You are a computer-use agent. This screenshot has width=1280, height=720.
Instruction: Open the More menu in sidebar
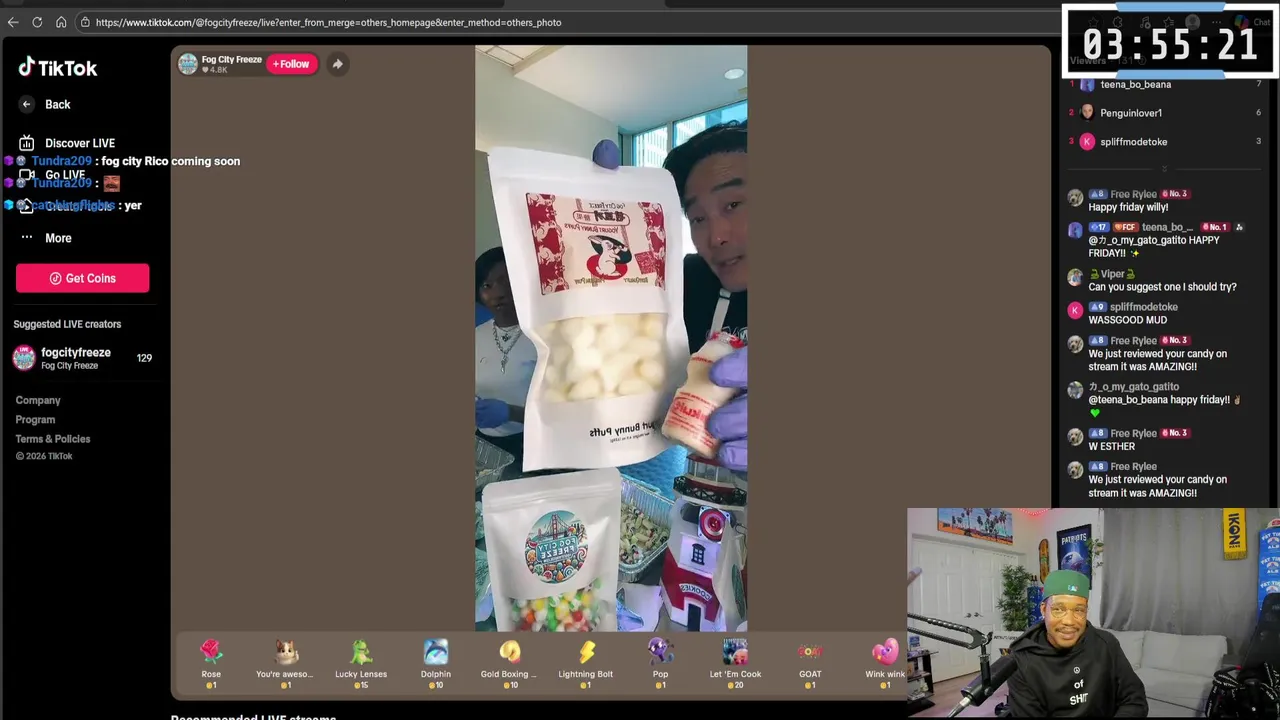pos(45,238)
